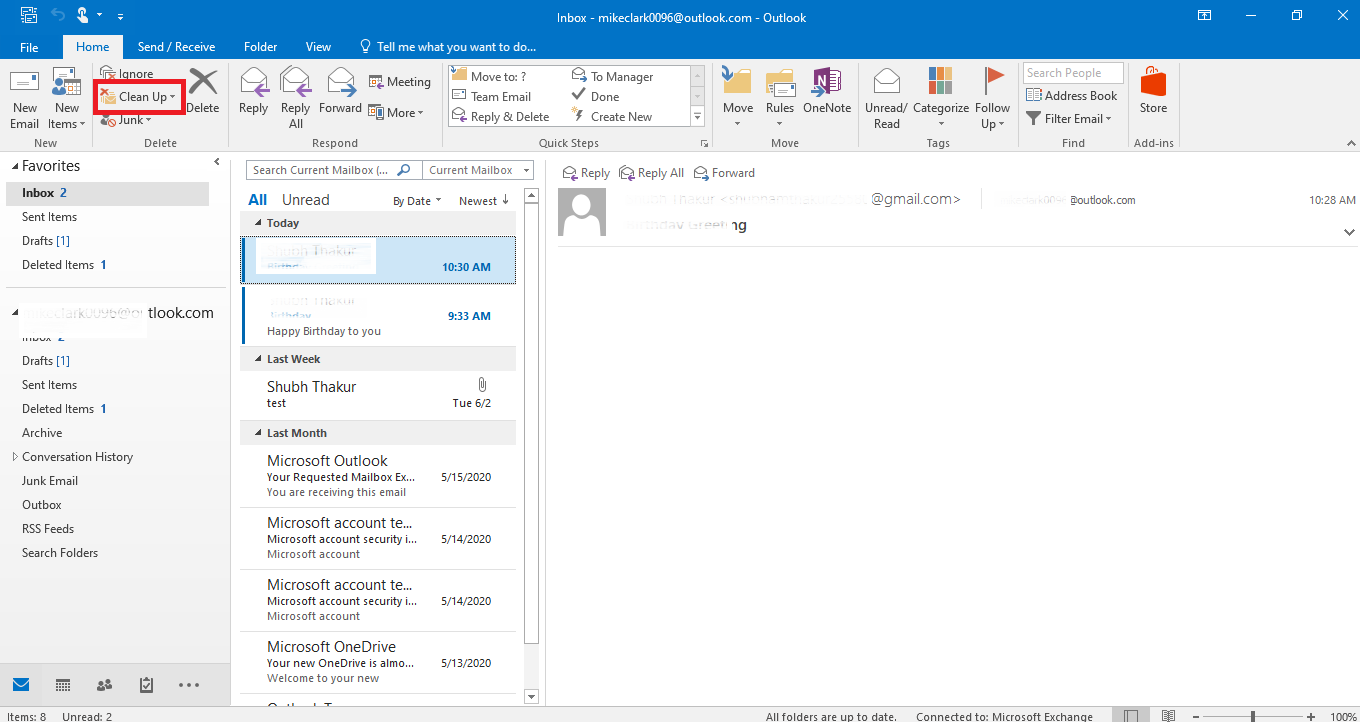Click the New Email icon
The height and width of the screenshot is (722, 1360).
(x=24, y=99)
